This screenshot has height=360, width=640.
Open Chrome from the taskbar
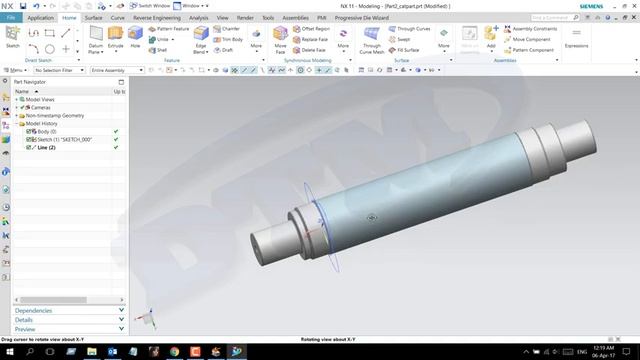coord(175,351)
